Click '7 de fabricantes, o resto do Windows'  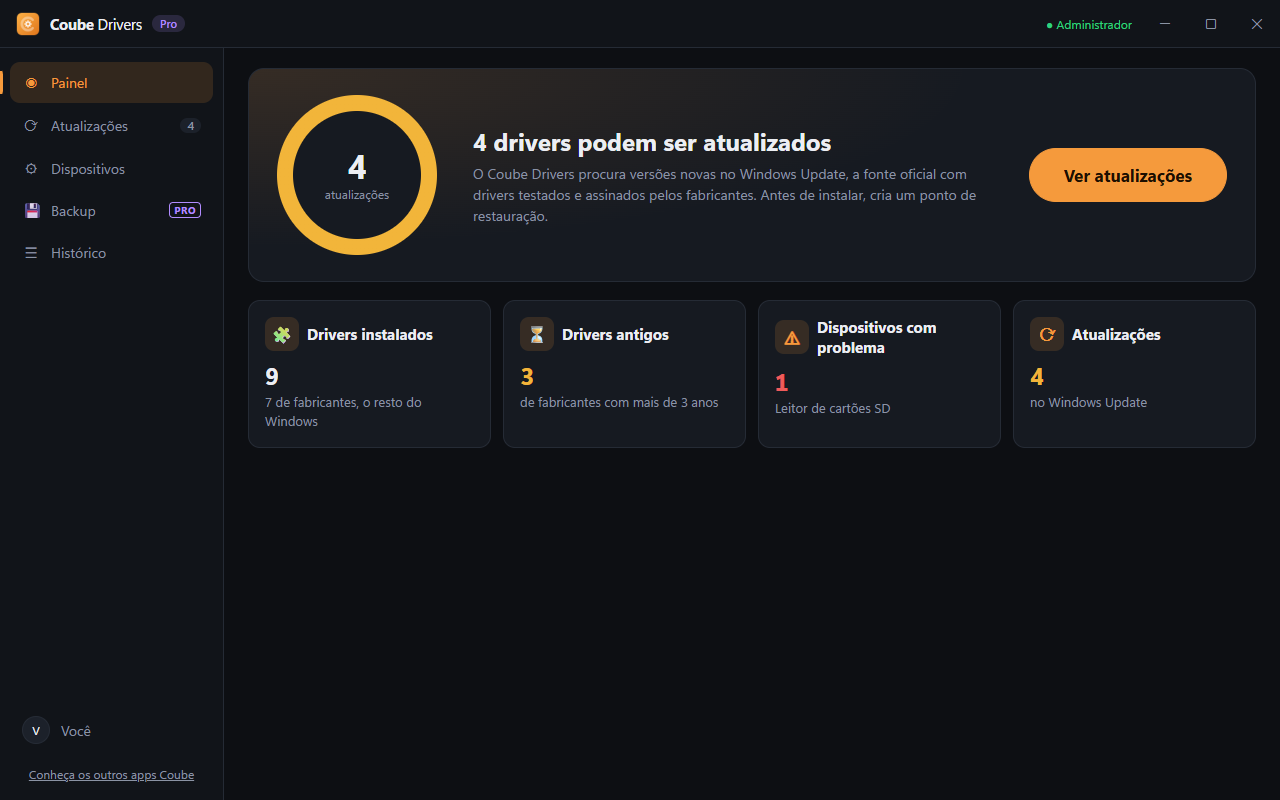pos(343,412)
